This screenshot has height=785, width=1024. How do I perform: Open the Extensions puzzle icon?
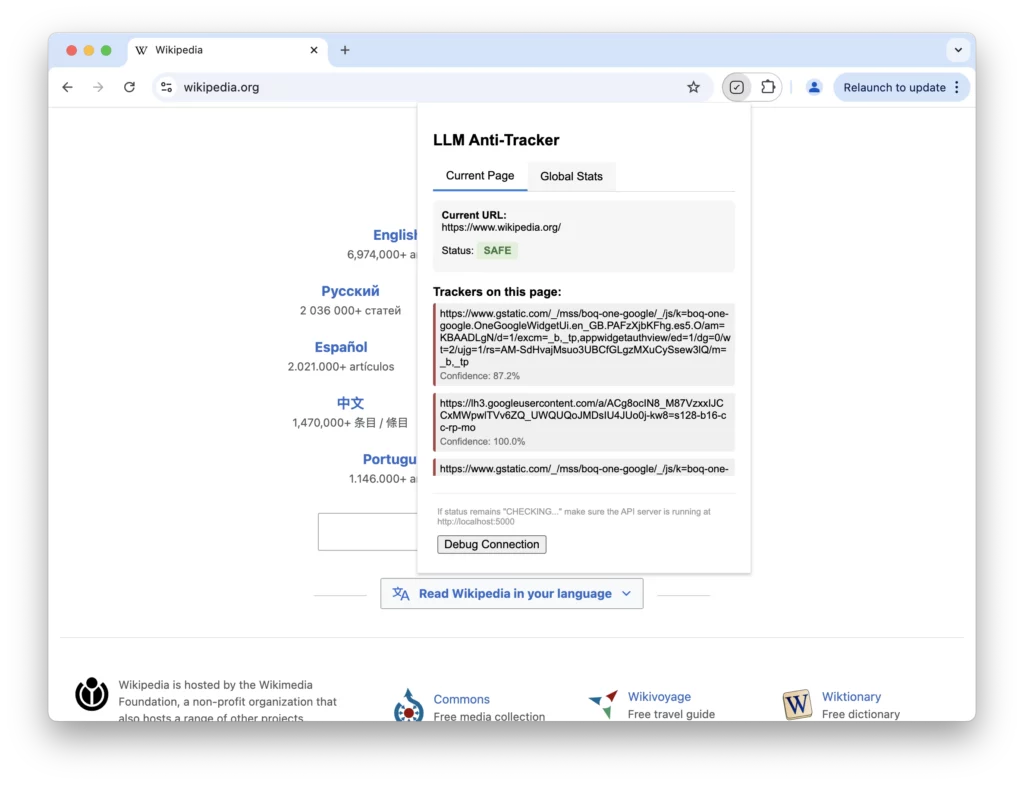(x=768, y=87)
